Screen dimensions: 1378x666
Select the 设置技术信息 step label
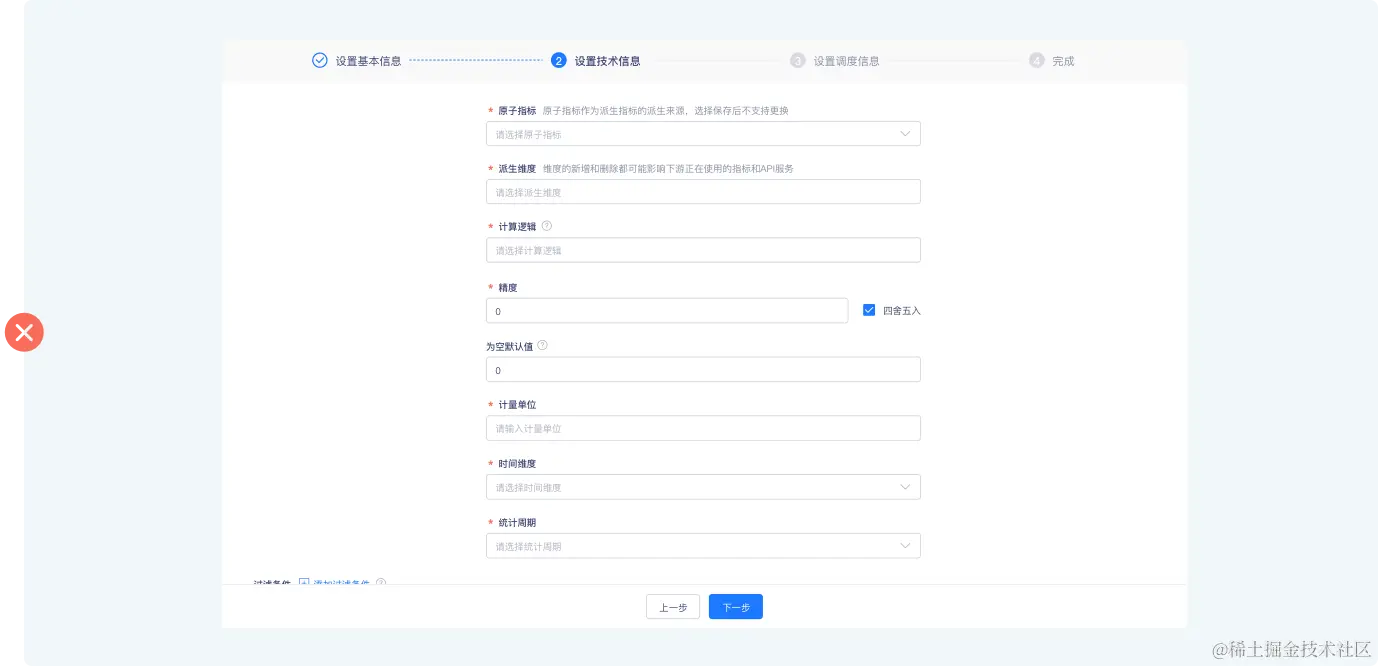608,61
